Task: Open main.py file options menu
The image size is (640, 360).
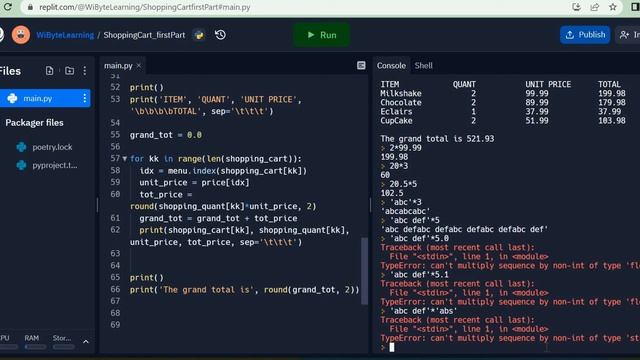Action: point(84,98)
